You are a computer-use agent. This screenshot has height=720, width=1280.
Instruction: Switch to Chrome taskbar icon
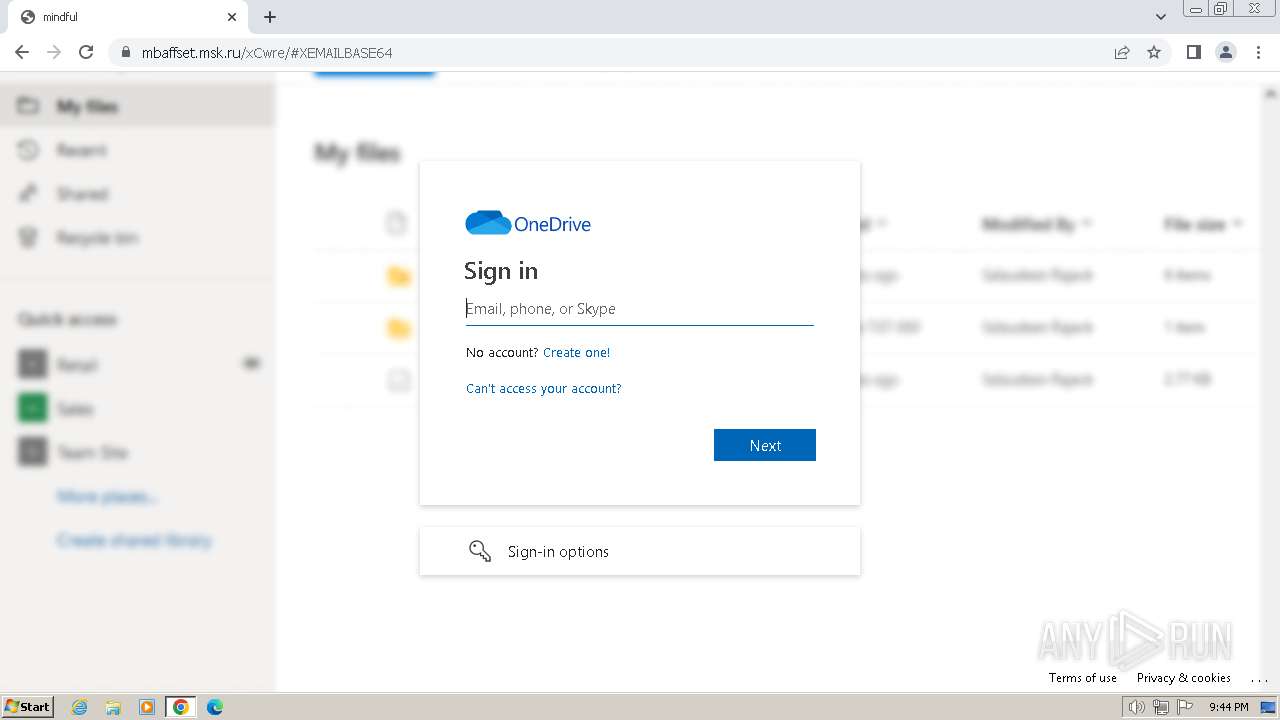[181, 707]
